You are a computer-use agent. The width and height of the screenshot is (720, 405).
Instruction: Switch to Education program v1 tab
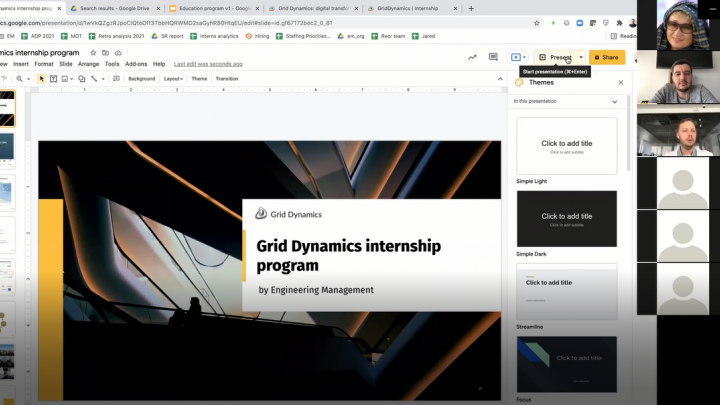pos(214,8)
